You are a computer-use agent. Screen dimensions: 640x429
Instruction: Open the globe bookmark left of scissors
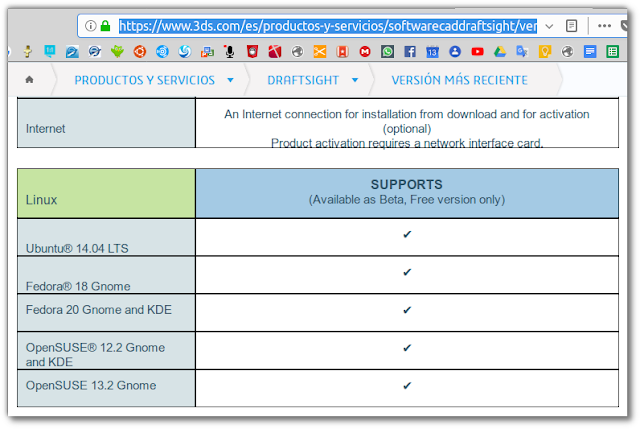(x=297, y=52)
